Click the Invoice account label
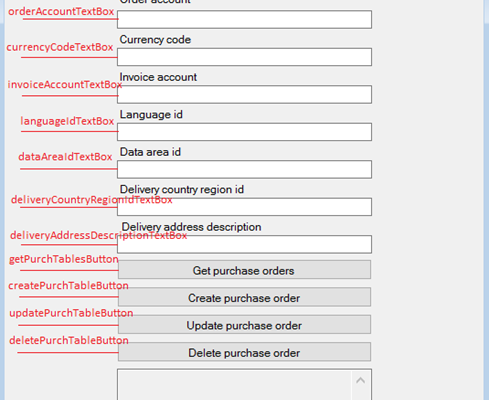Screen dimensions: 489x400 point(158,77)
